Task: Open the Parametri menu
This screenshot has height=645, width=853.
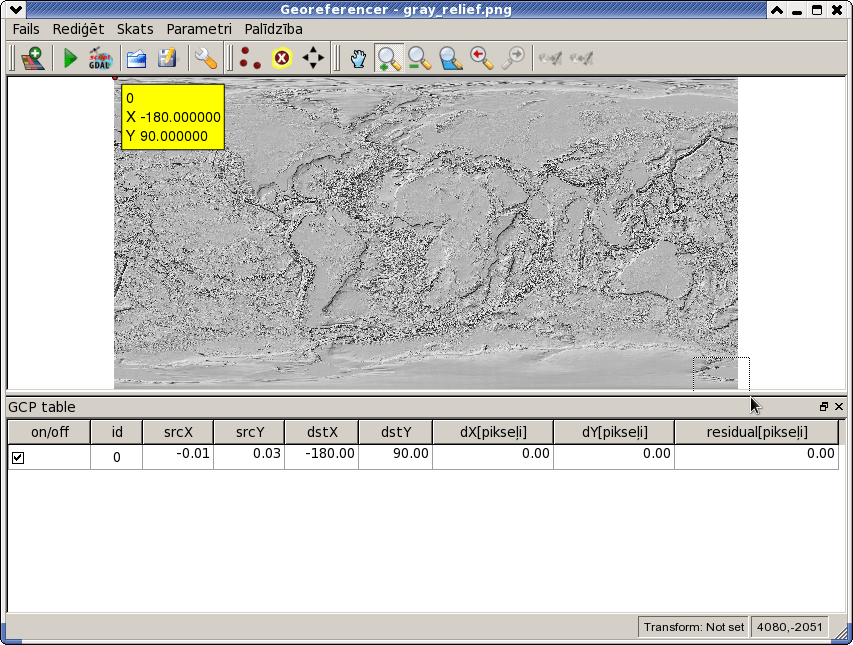Action: [x=199, y=29]
